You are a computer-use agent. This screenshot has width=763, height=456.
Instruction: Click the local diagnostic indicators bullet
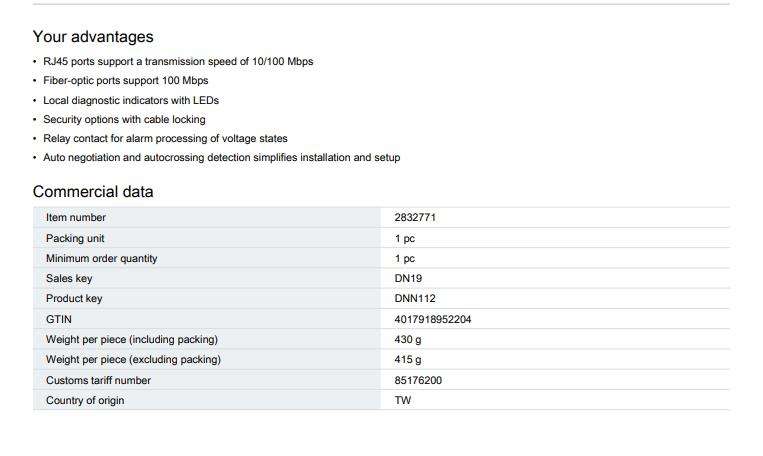[x=131, y=100]
